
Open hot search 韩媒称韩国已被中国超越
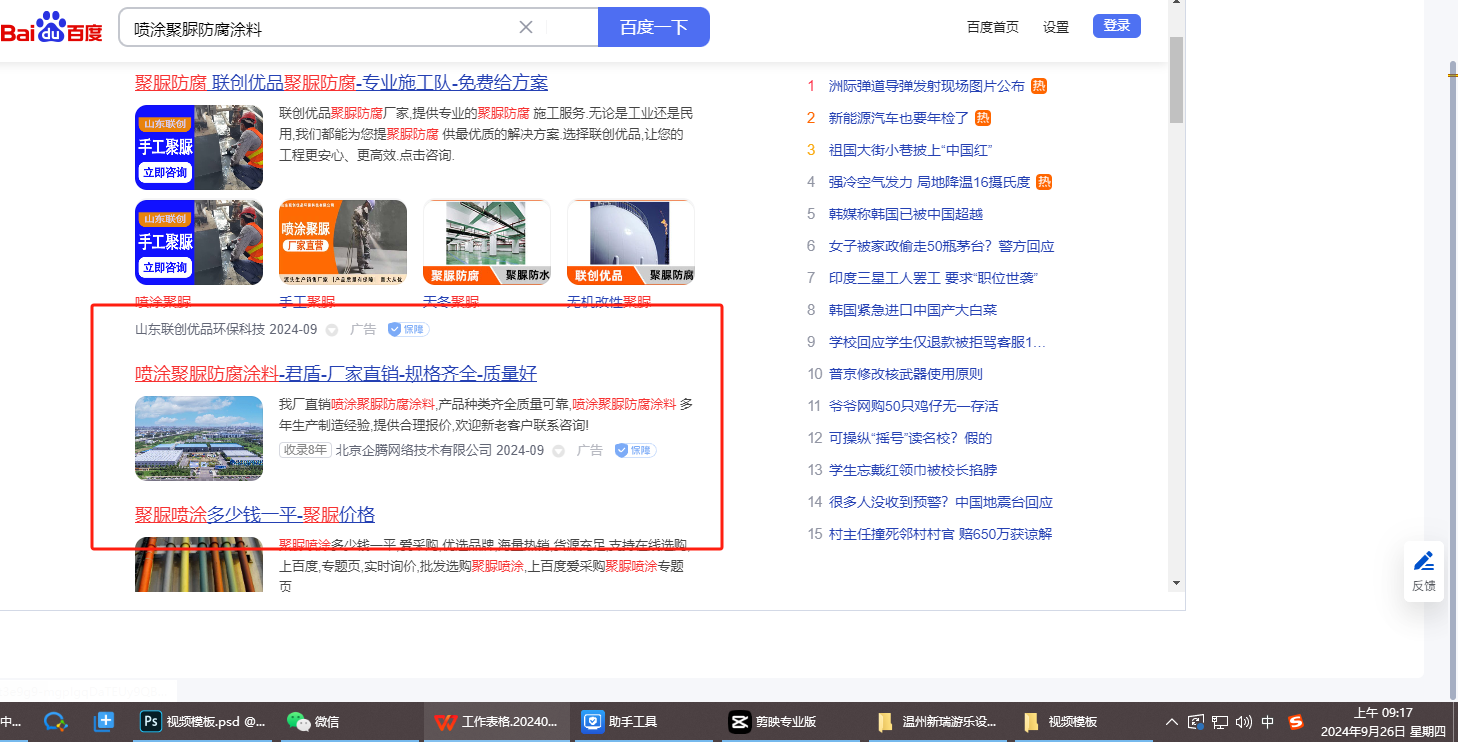(906, 214)
